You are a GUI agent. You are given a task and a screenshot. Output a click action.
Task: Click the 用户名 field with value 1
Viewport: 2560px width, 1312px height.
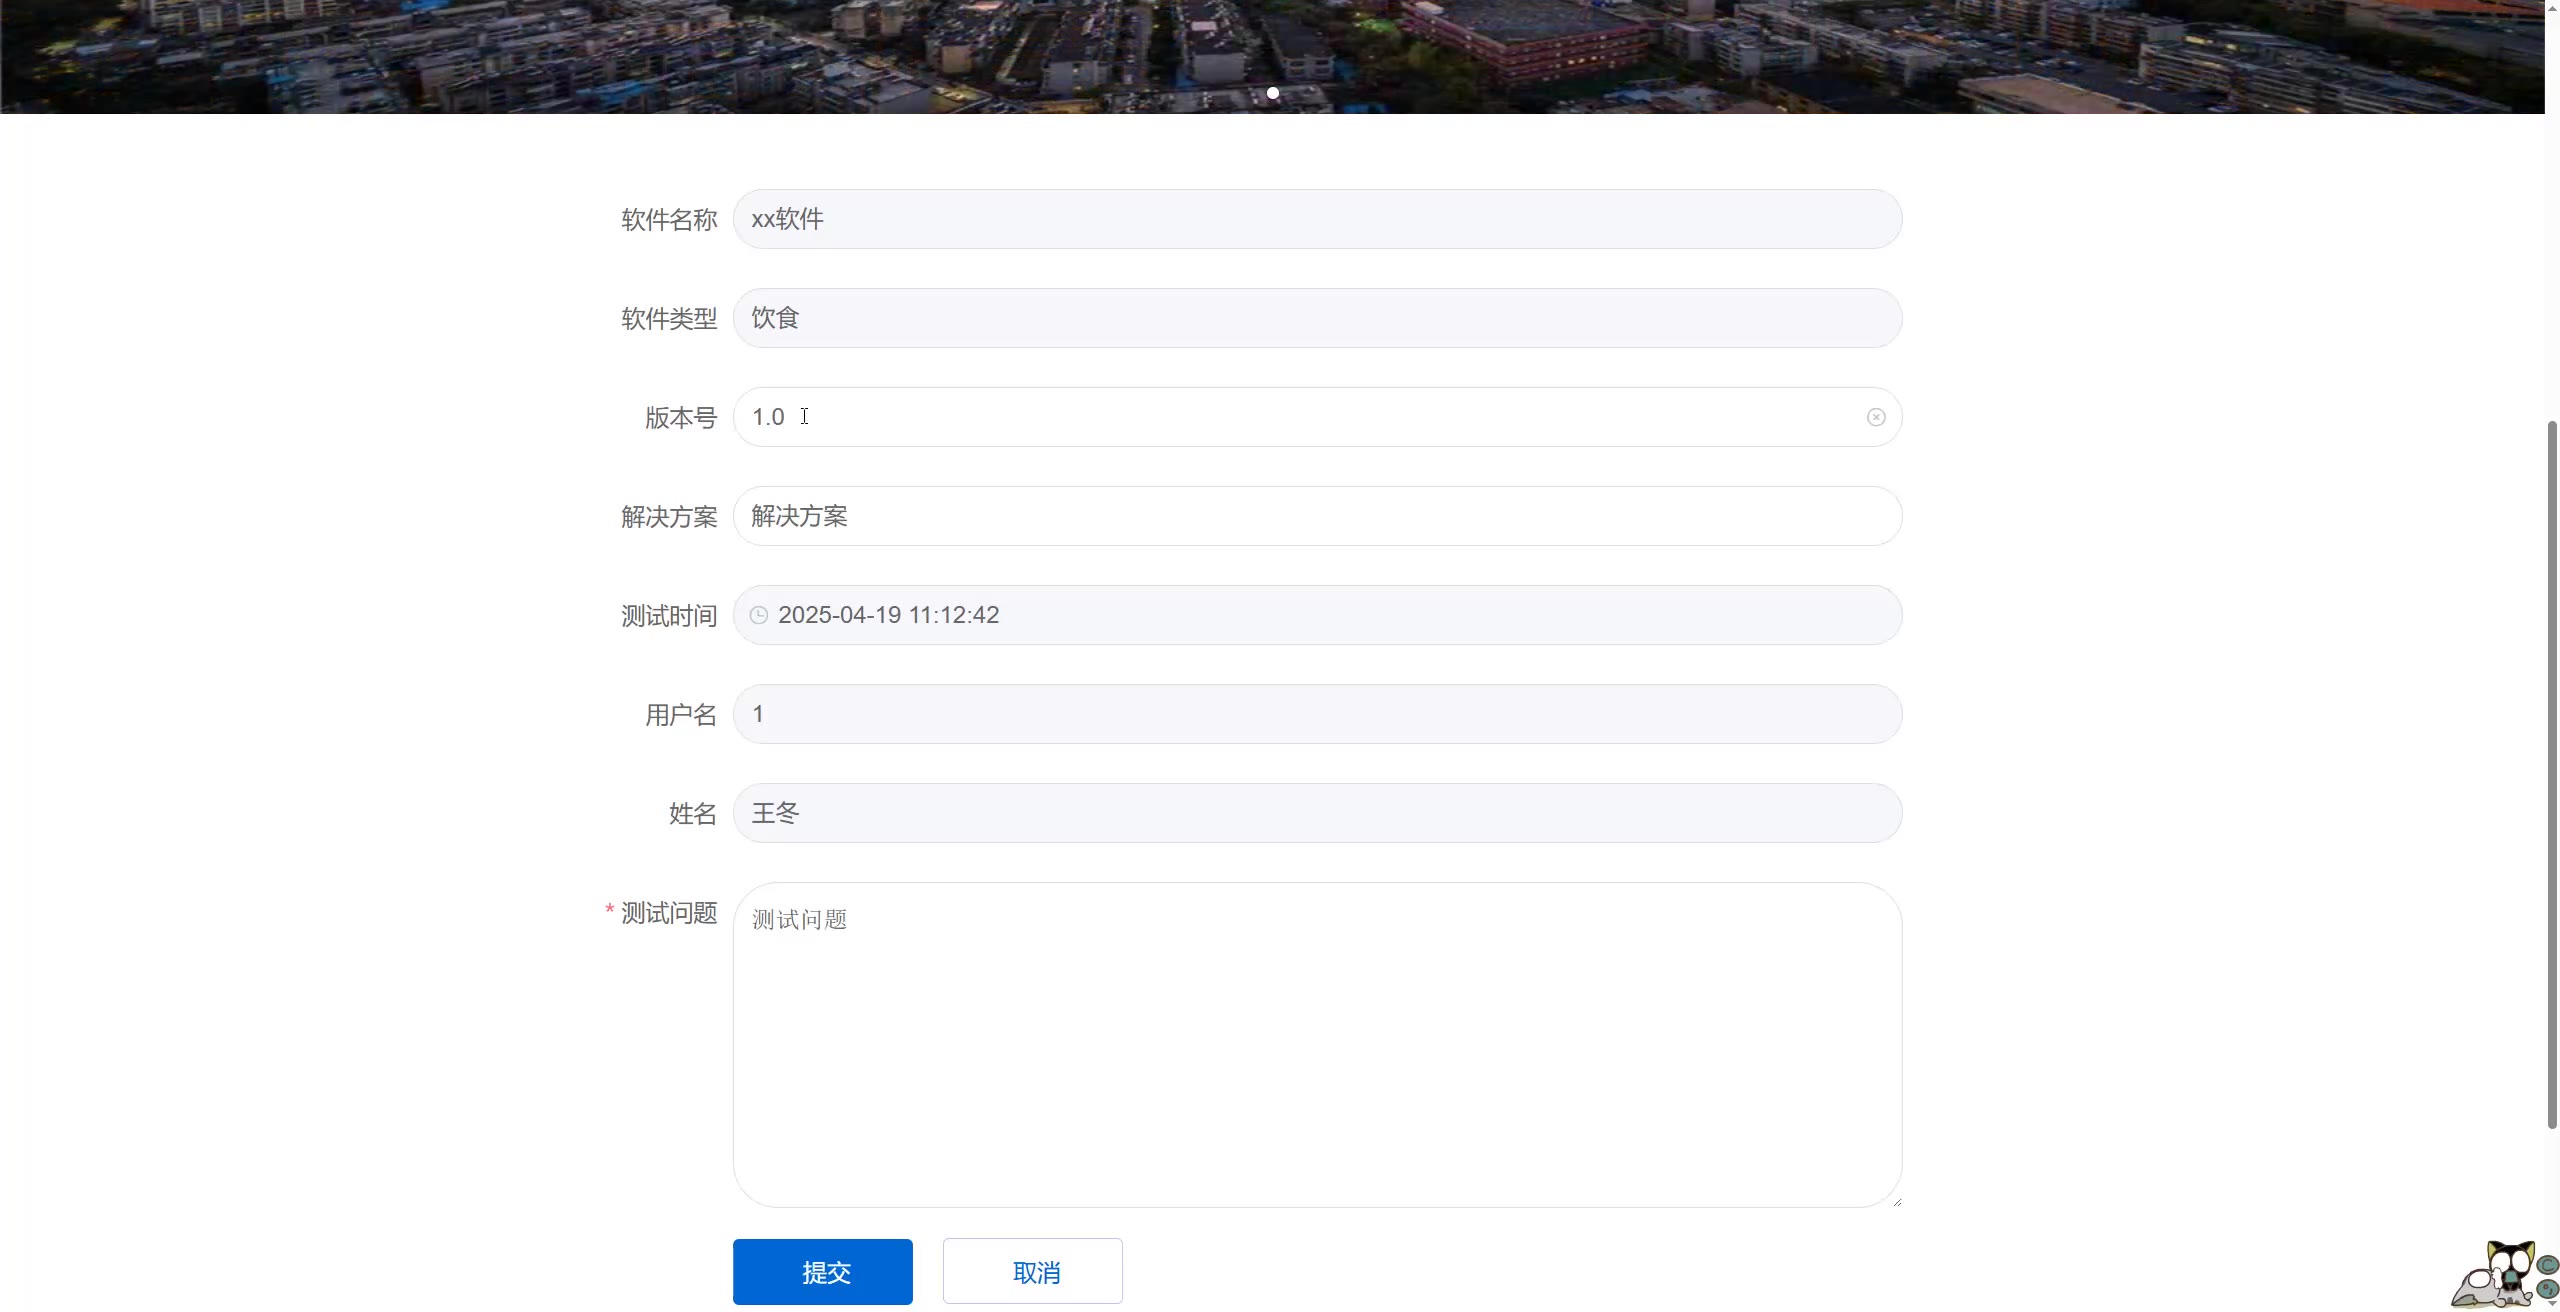pyautogui.click(x=1316, y=714)
